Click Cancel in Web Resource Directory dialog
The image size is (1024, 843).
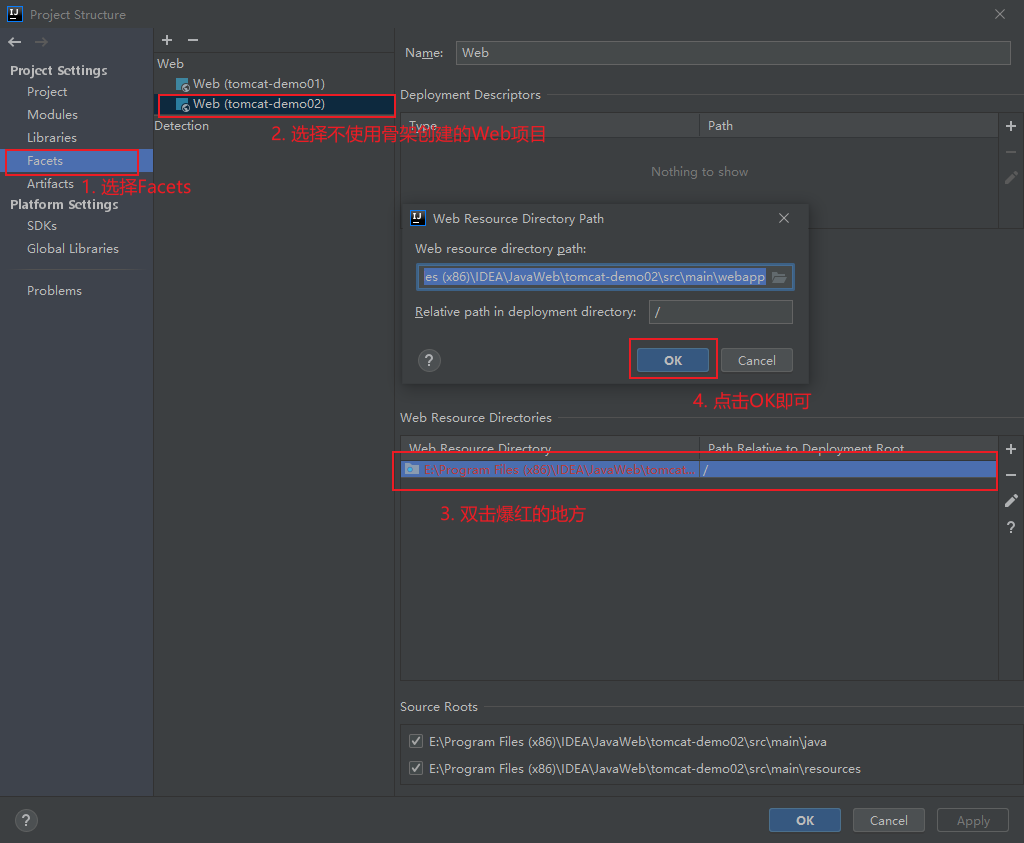[x=757, y=360]
